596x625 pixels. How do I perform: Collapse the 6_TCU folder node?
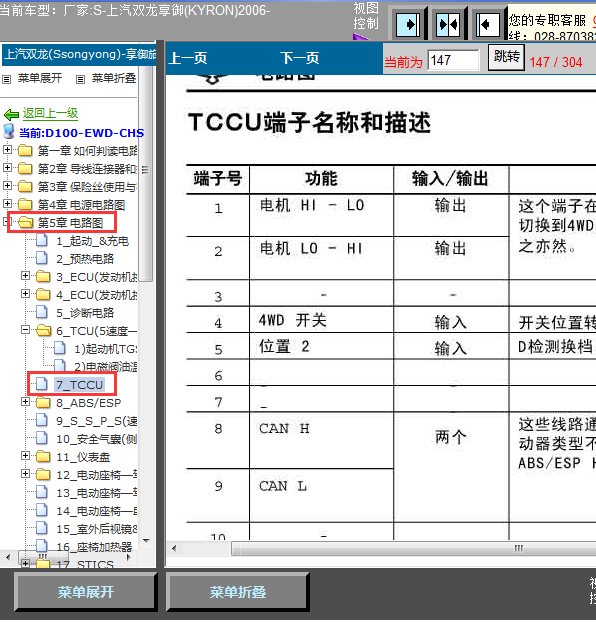tap(26, 330)
